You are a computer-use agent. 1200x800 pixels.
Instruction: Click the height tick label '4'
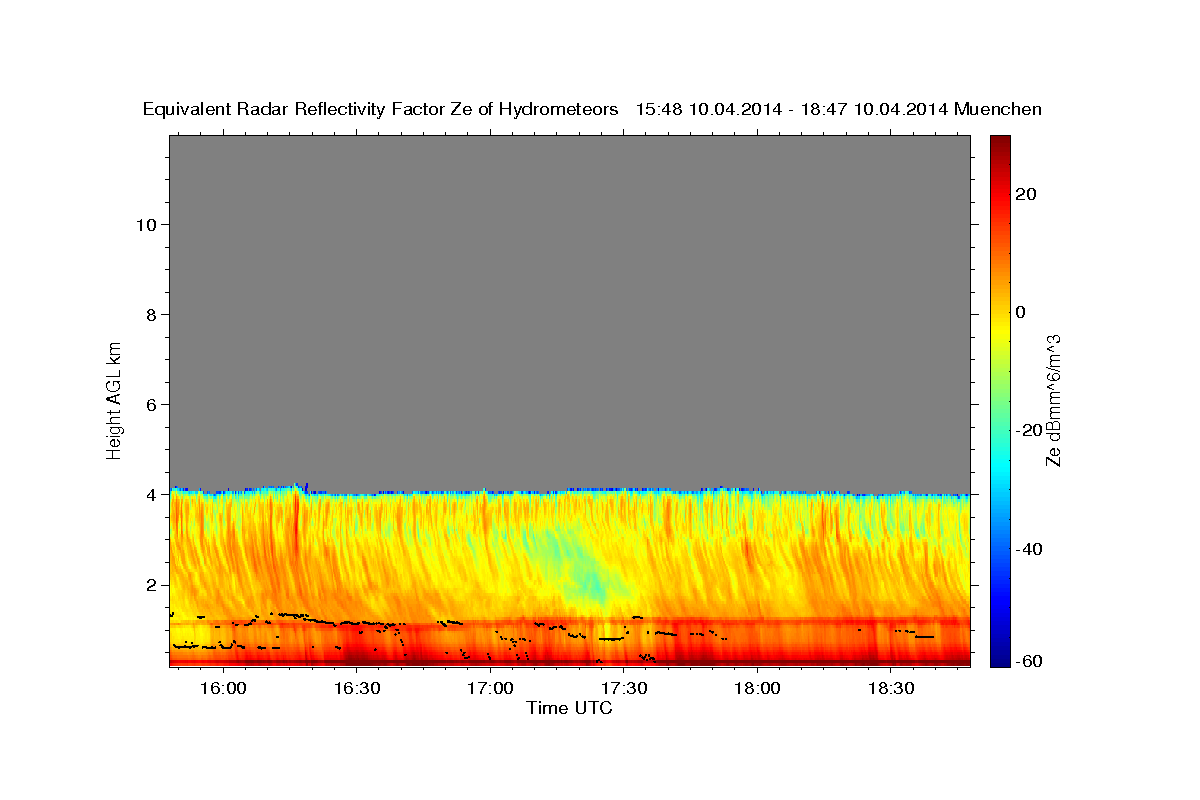pos(151,494)
